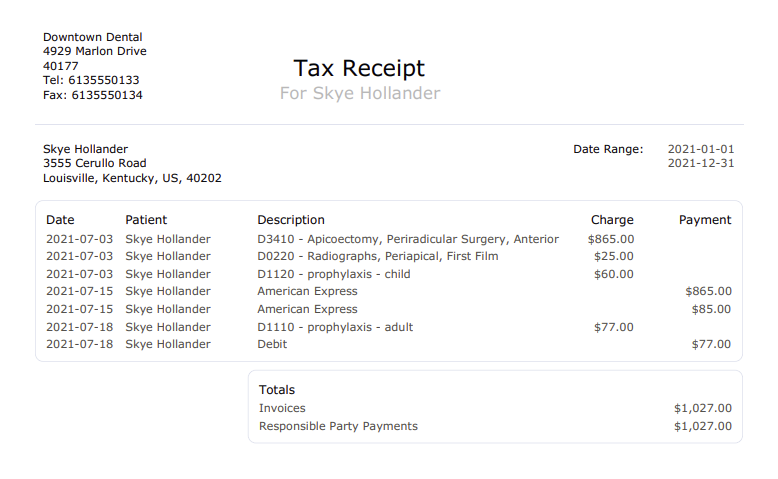Click the $865.00 American Express payment

708,291
